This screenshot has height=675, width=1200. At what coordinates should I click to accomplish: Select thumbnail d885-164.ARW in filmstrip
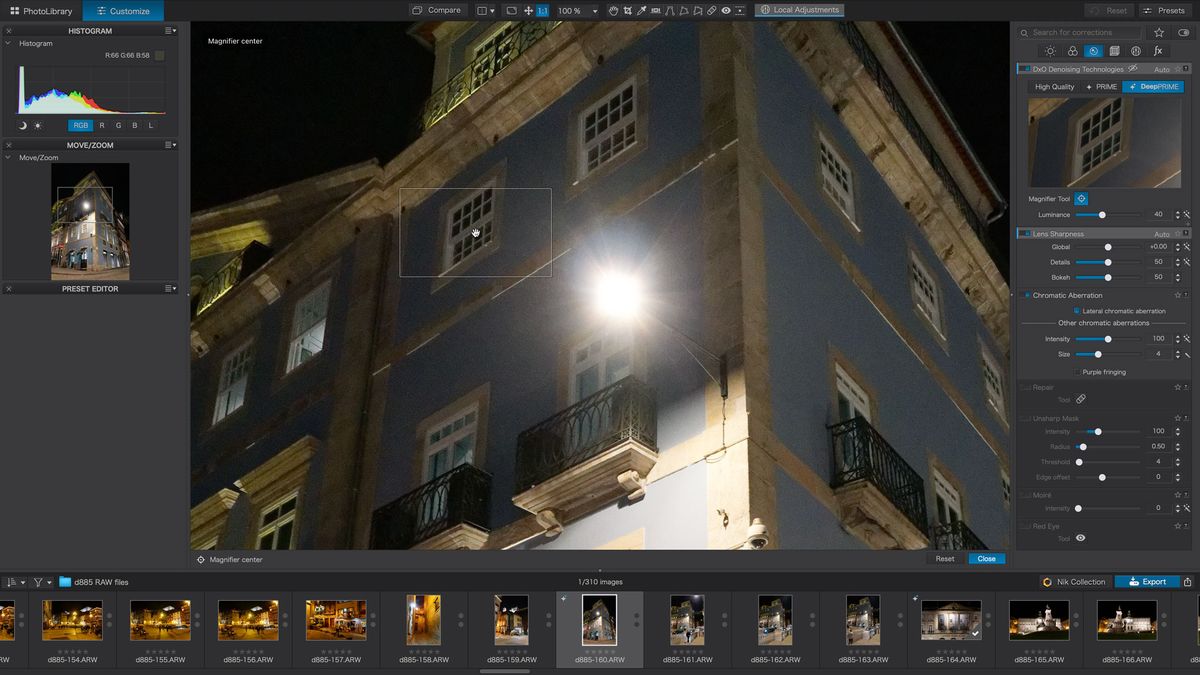[950, 620]
